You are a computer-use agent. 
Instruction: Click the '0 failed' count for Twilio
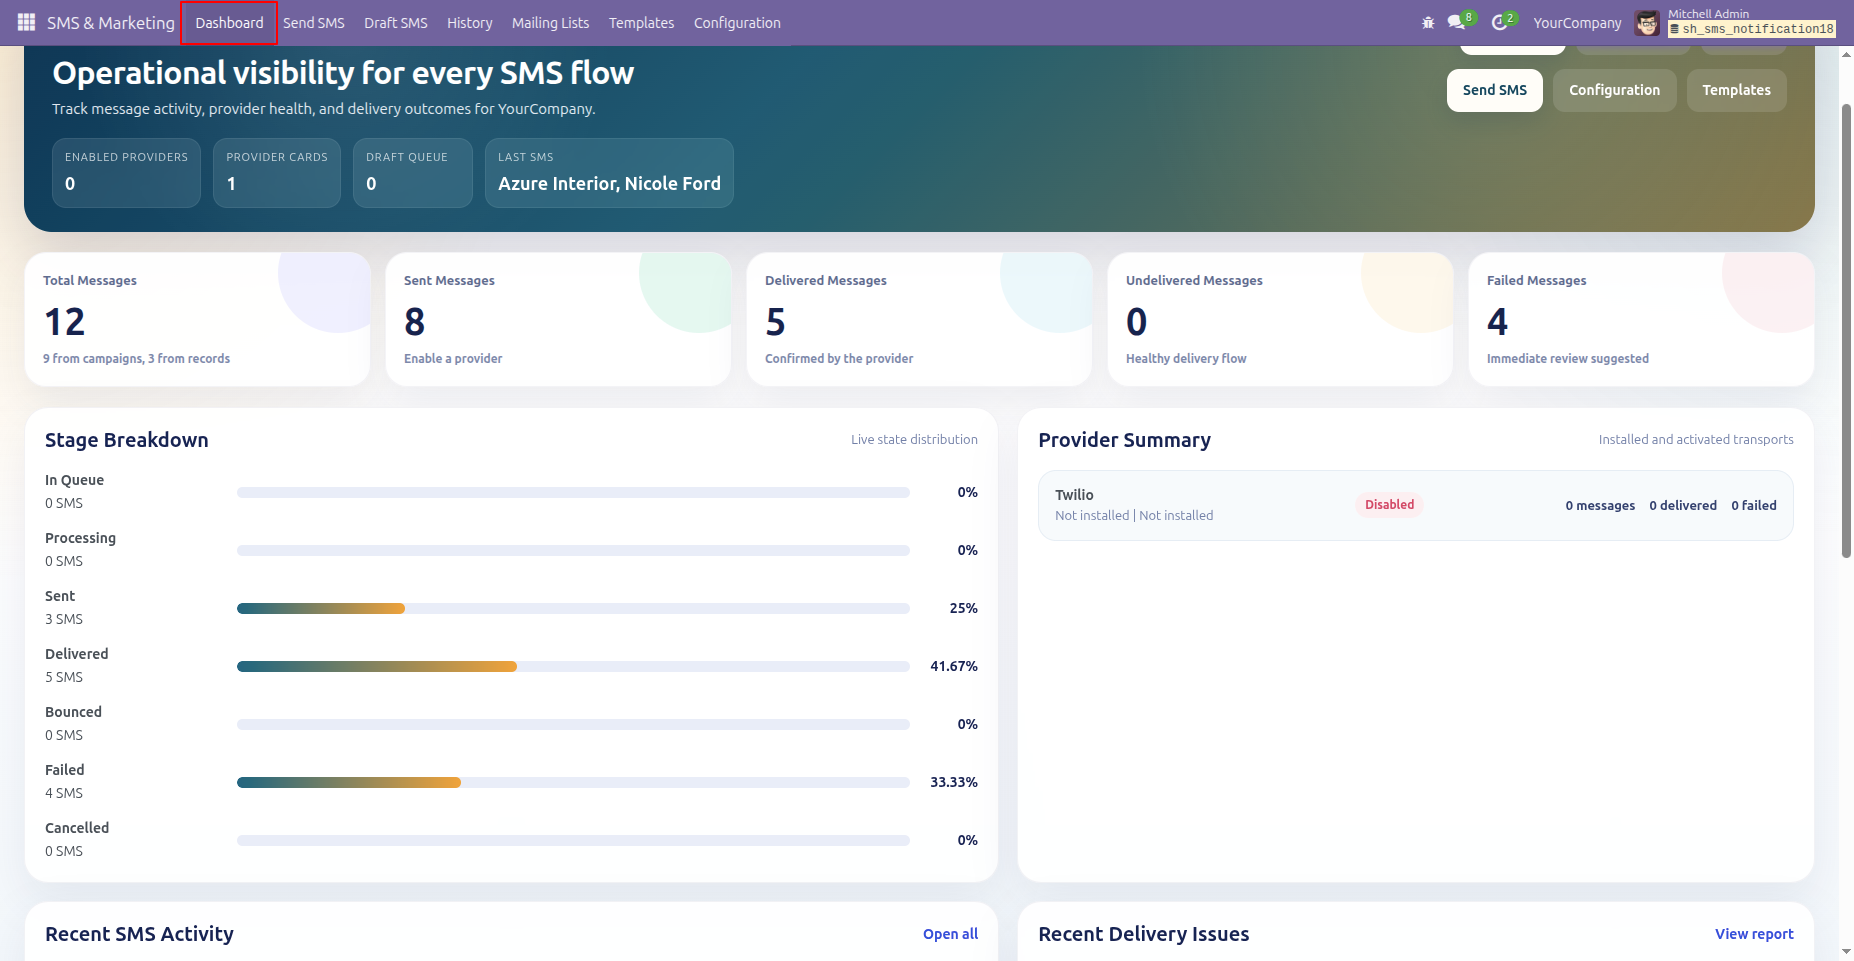[1755, 506]
